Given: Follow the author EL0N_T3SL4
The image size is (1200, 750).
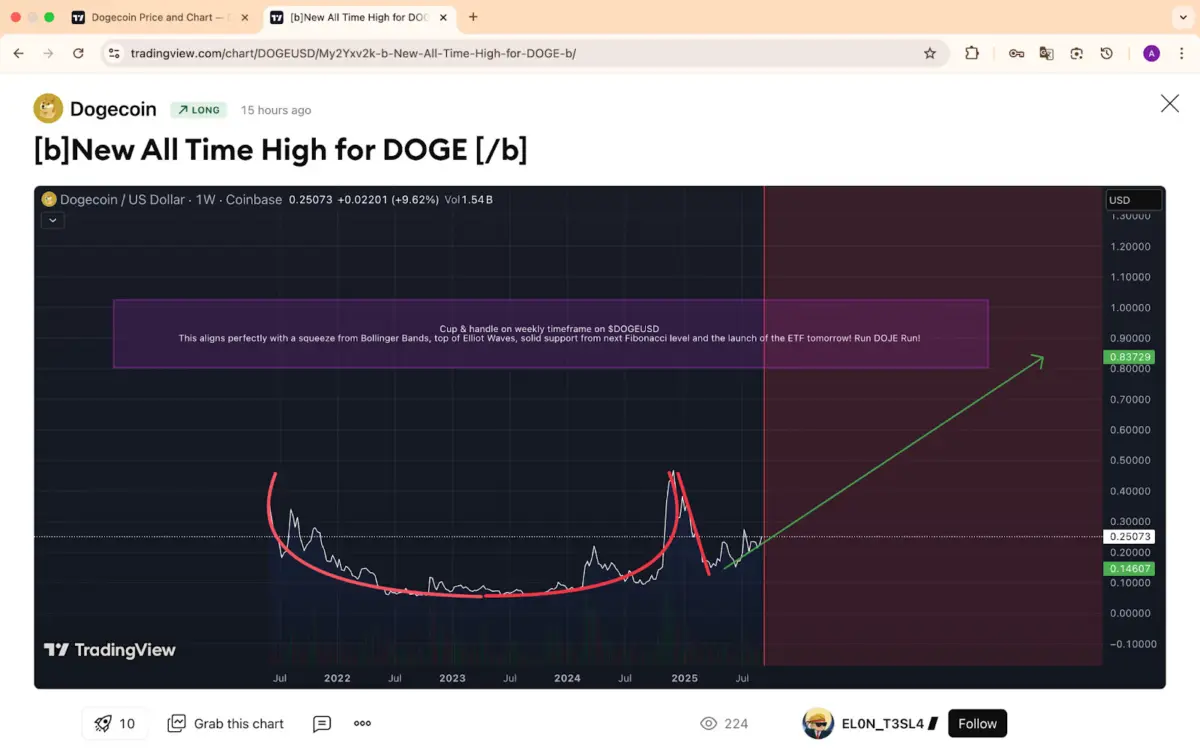Looking at the screenshot, I should 977,724.
